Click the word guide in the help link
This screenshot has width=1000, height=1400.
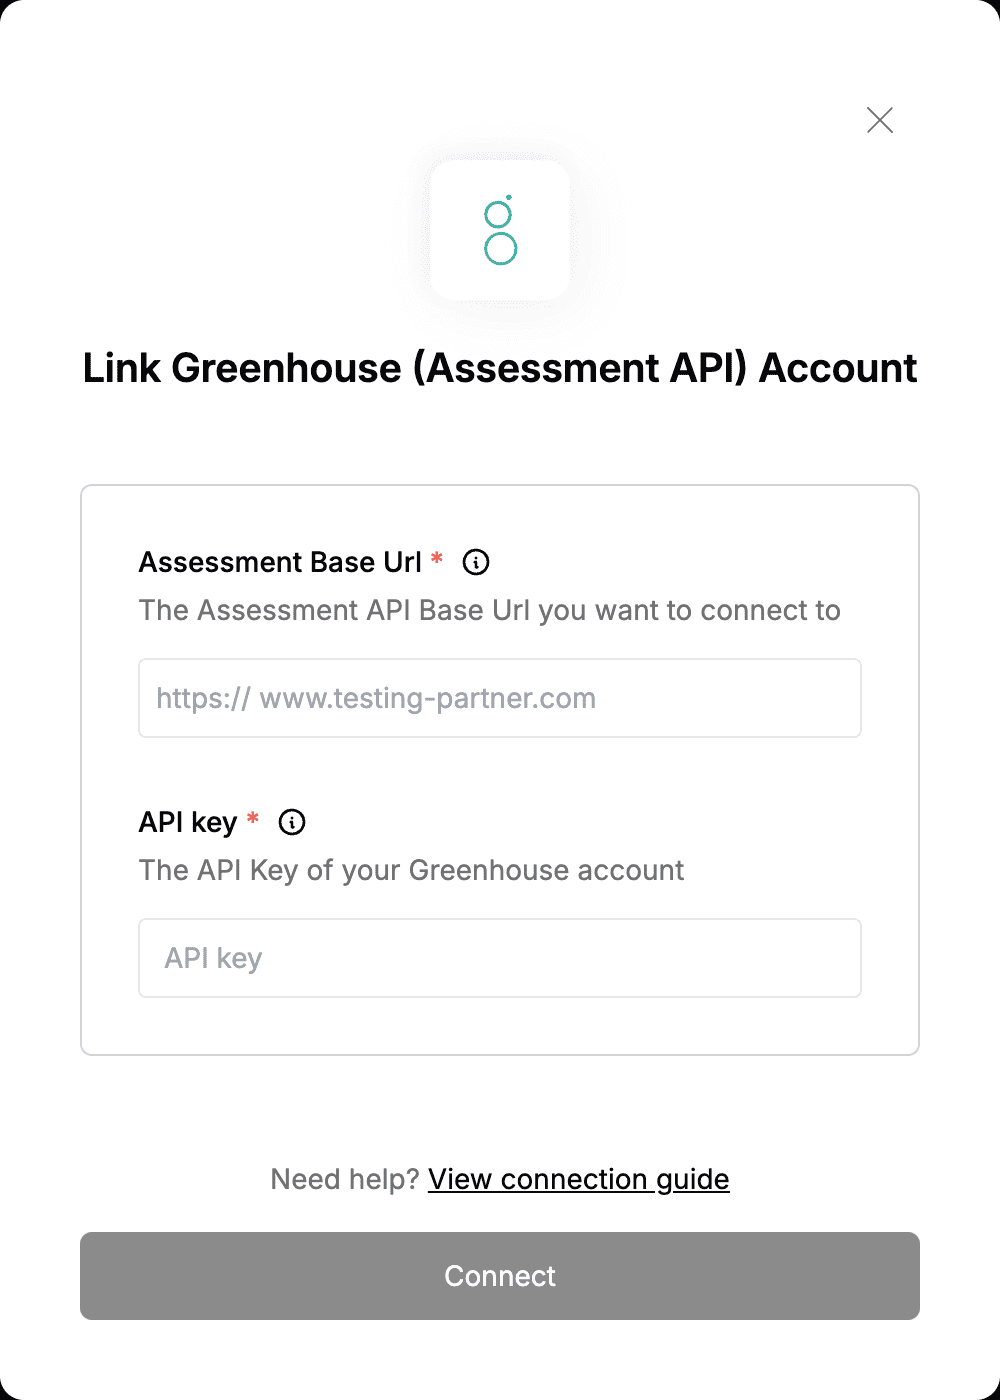(693, 1180)
